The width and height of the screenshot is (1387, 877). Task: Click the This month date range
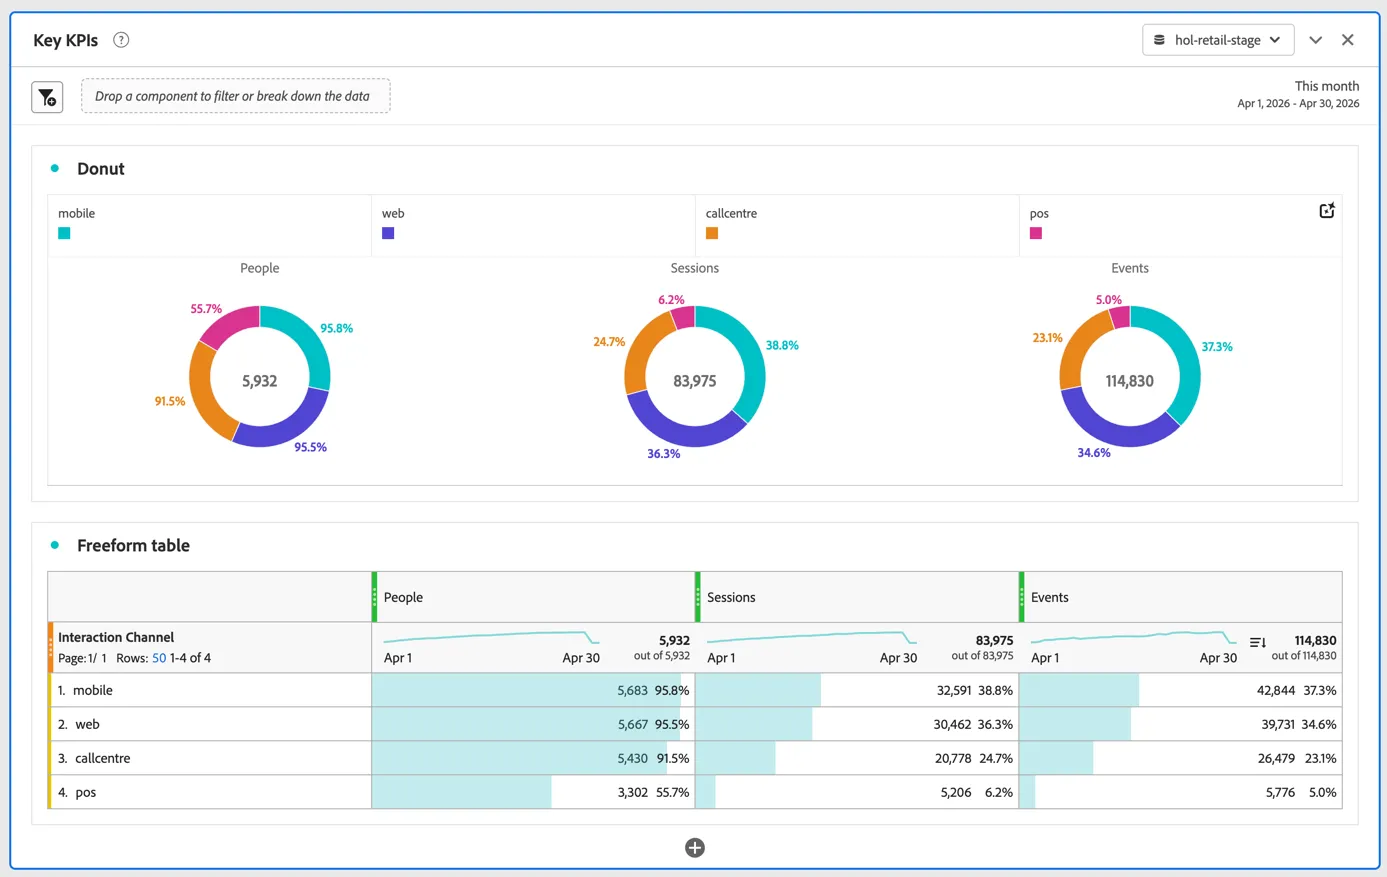1298,94
